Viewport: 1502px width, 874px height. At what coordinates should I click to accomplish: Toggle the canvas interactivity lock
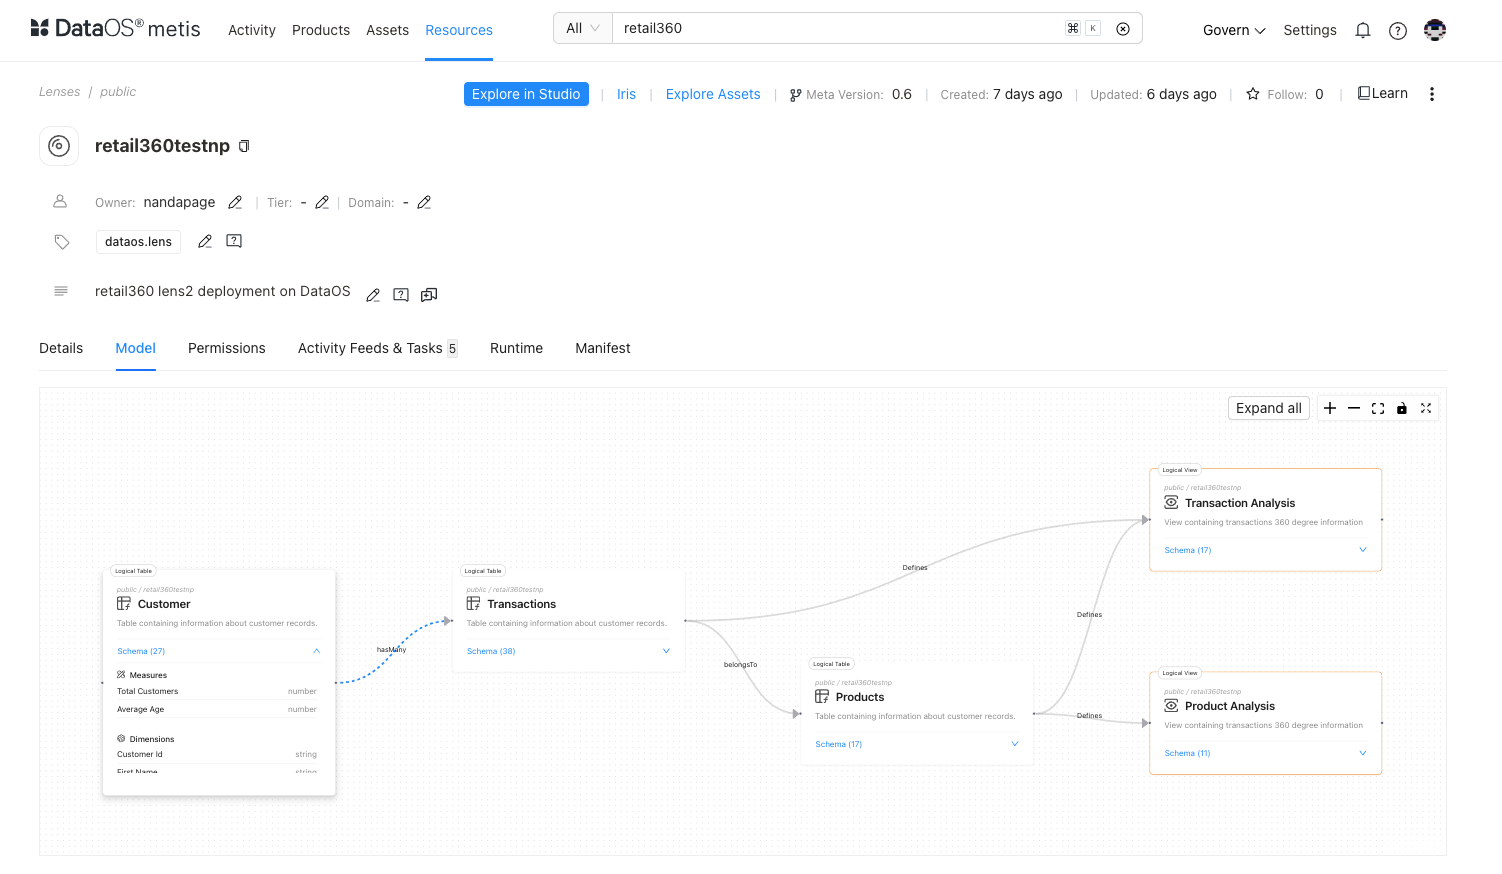(x=1402, y=408)
